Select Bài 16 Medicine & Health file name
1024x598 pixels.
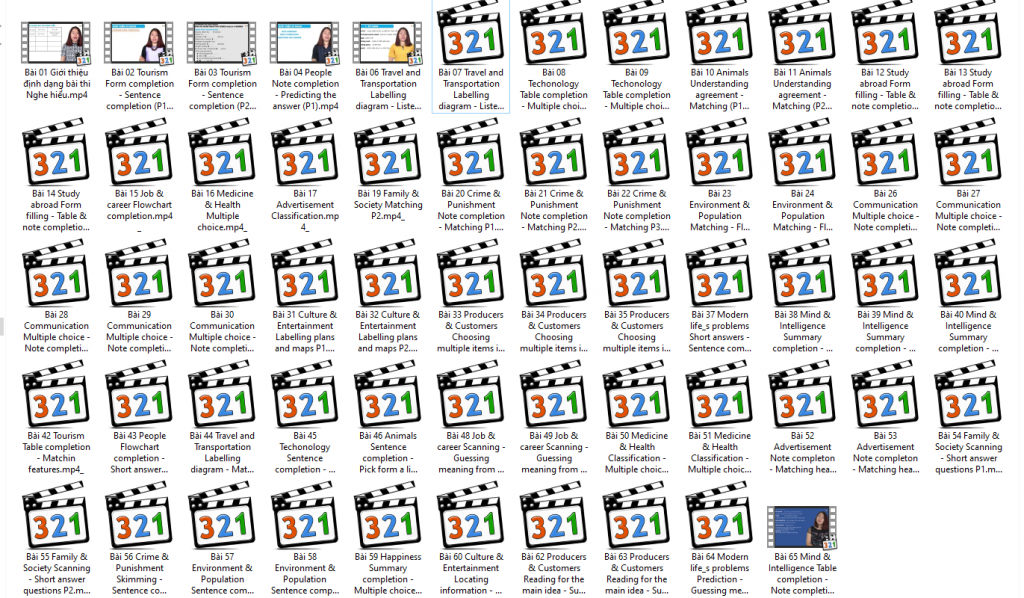coord(222,210)
